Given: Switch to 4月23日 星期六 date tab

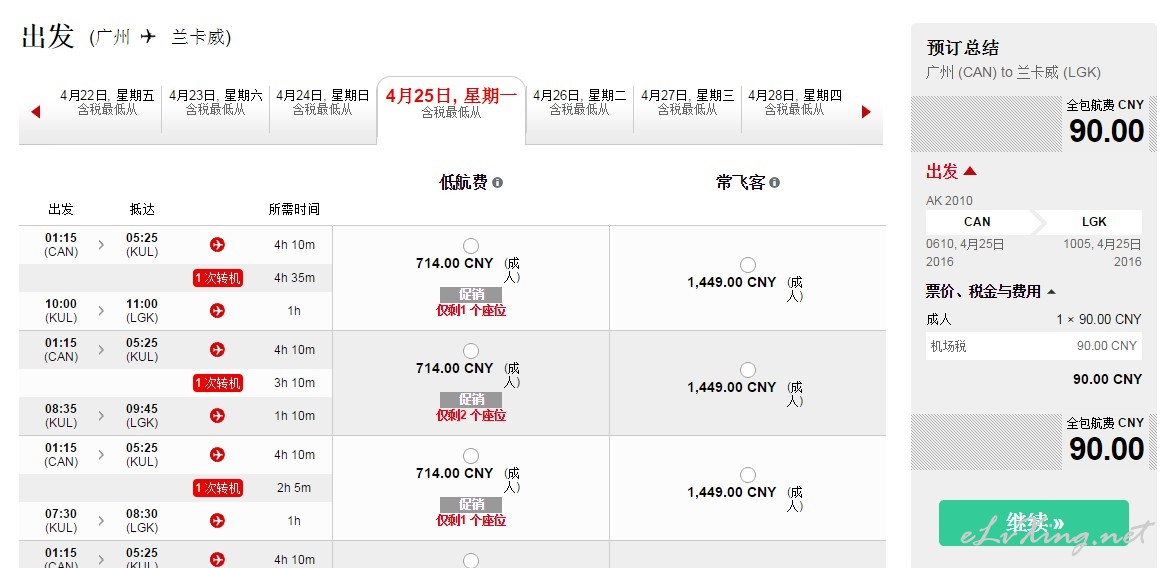Looking at the screenshot, I should coord(215,102).
